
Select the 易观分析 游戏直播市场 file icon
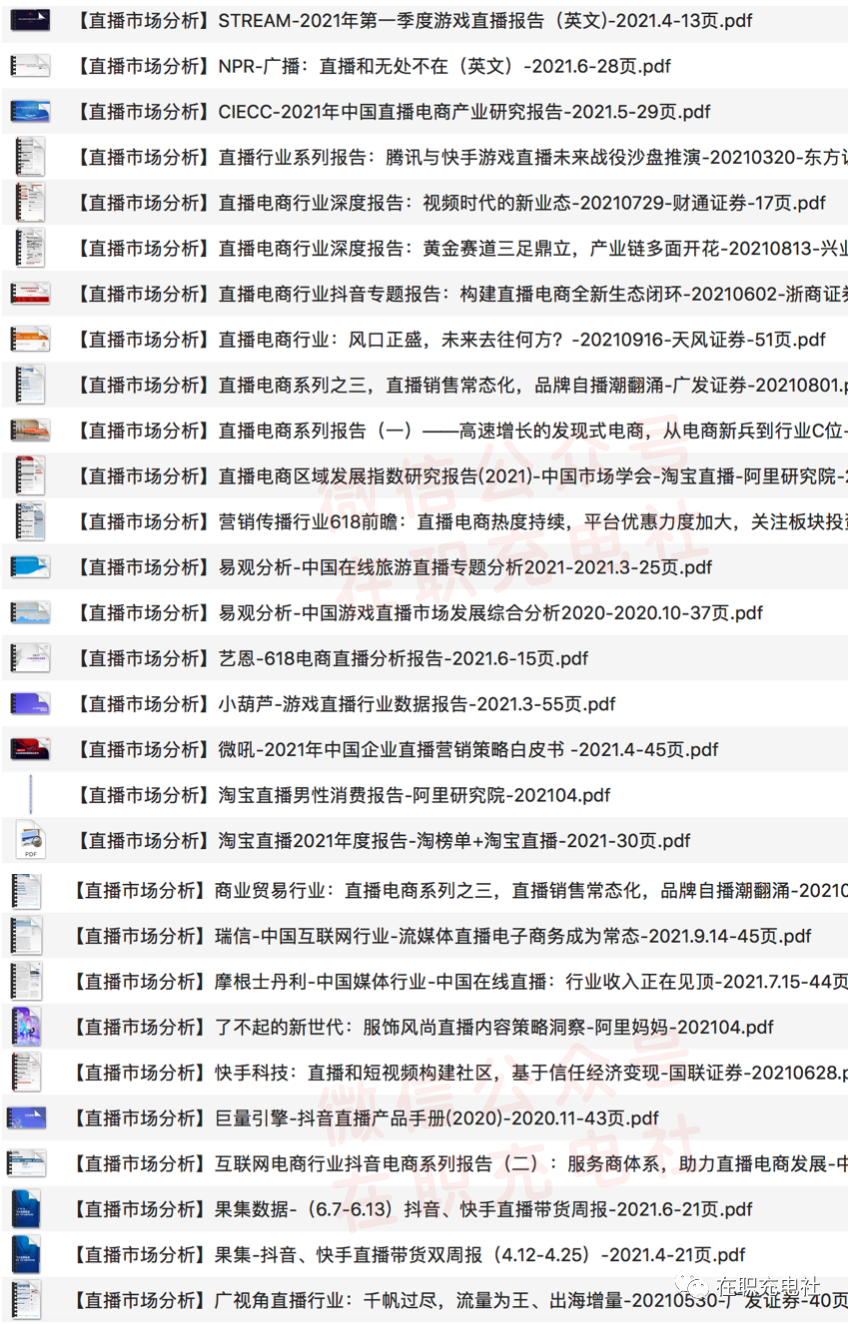point(30,612)
